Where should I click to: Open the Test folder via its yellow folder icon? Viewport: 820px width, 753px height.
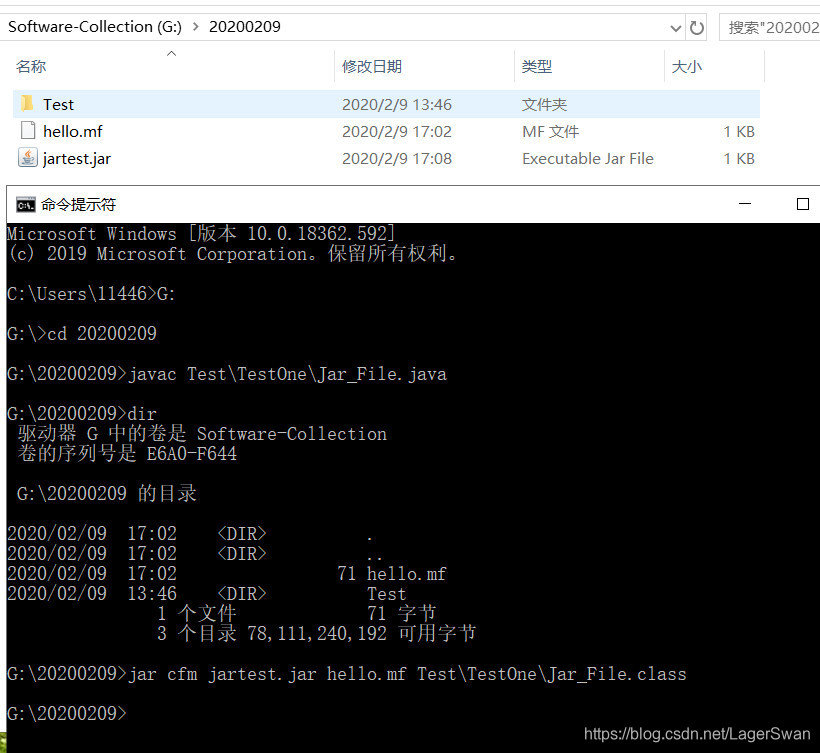[x=25, y=104]
